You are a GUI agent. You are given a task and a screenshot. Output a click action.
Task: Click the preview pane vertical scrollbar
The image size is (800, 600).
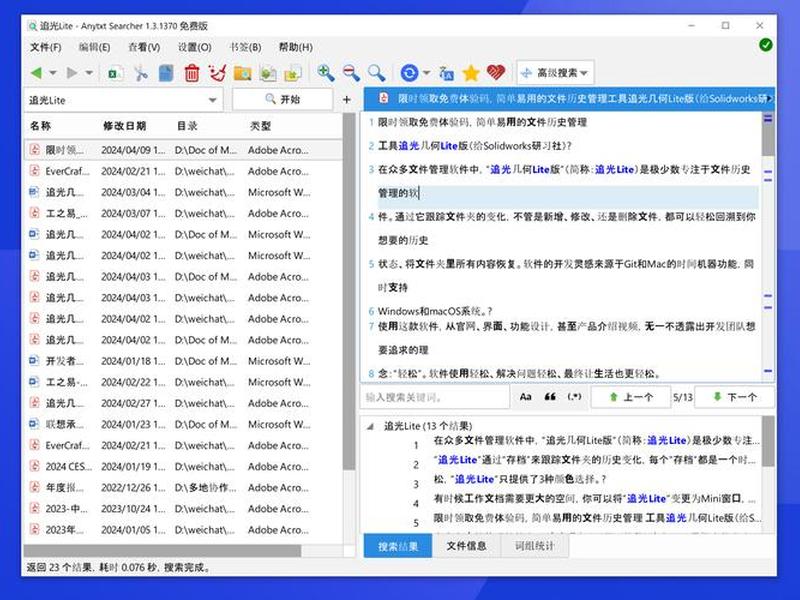768,135
